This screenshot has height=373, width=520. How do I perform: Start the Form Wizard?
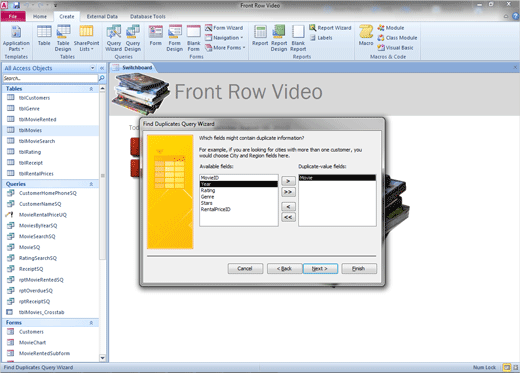point(224,28)
